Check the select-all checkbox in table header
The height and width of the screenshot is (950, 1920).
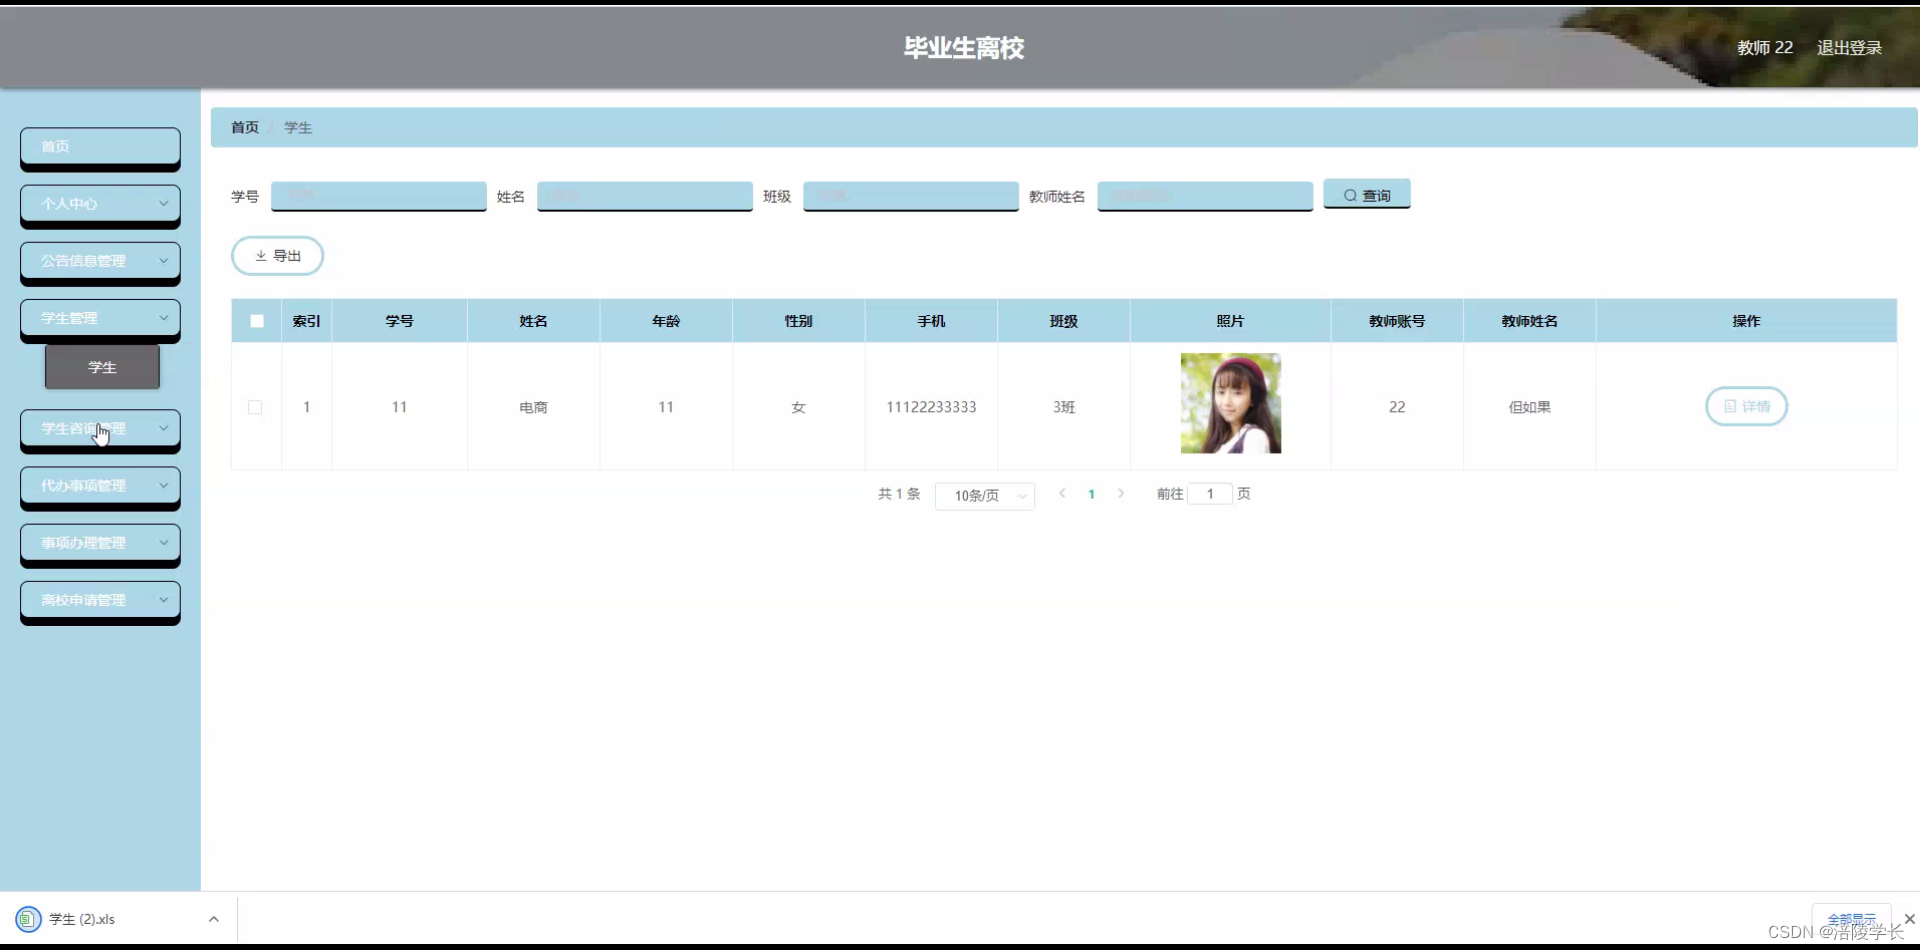[256, 320]
